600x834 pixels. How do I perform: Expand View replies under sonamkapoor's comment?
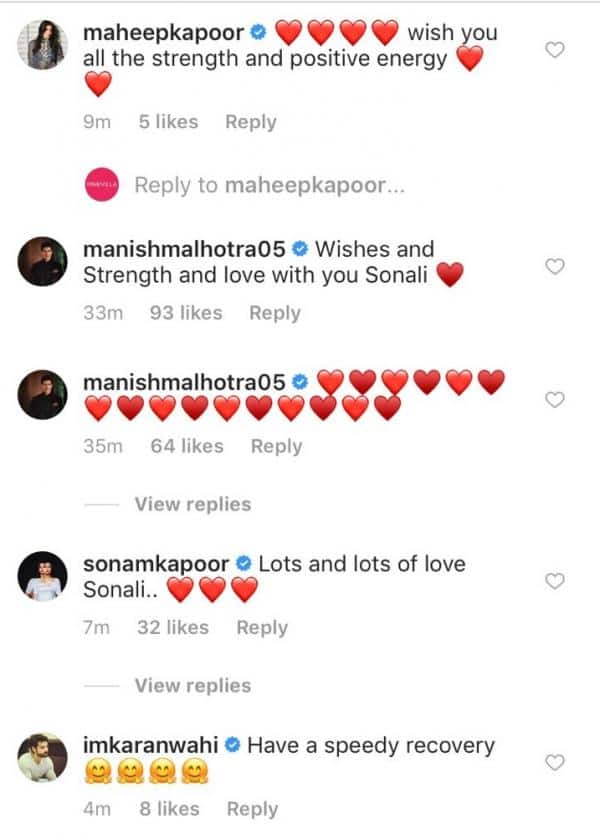192,686
